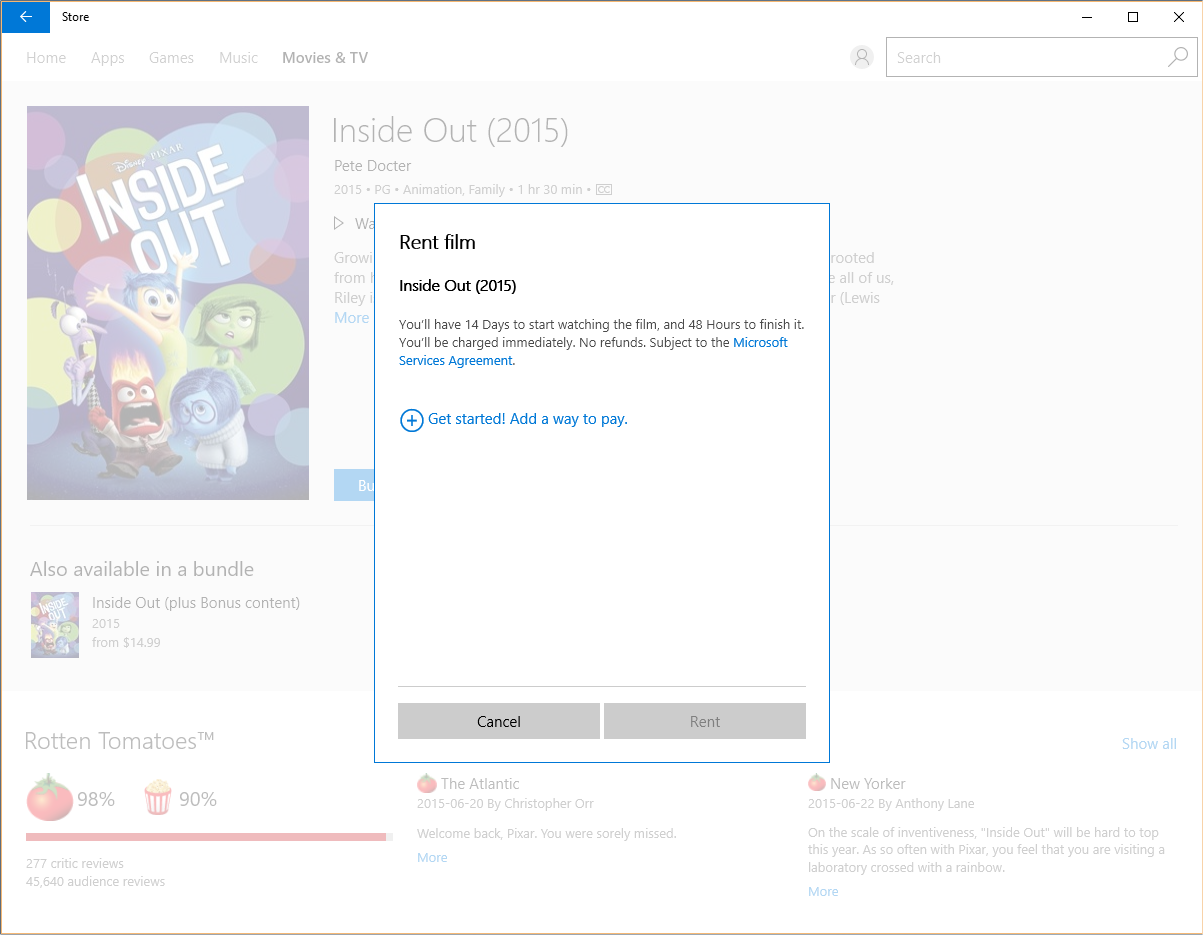Screen dimensions: 1203x935
Task: Click 'Get started! Add a way to pay.'
Action: coord(528,419)
